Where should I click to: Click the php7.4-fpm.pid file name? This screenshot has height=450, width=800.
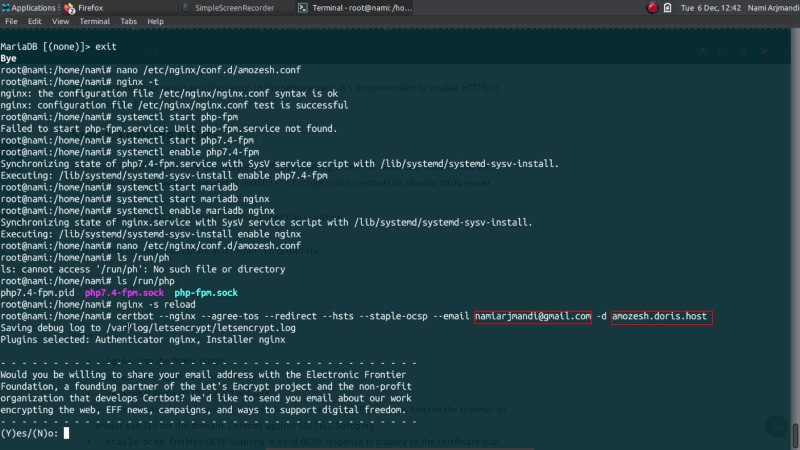coord(37,293)
